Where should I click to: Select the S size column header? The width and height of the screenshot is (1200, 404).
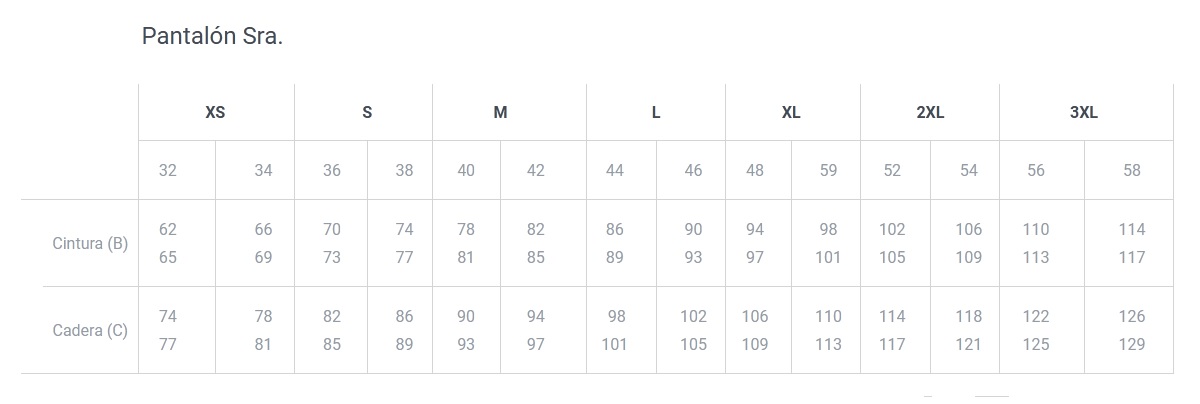[x=367, y=113]
